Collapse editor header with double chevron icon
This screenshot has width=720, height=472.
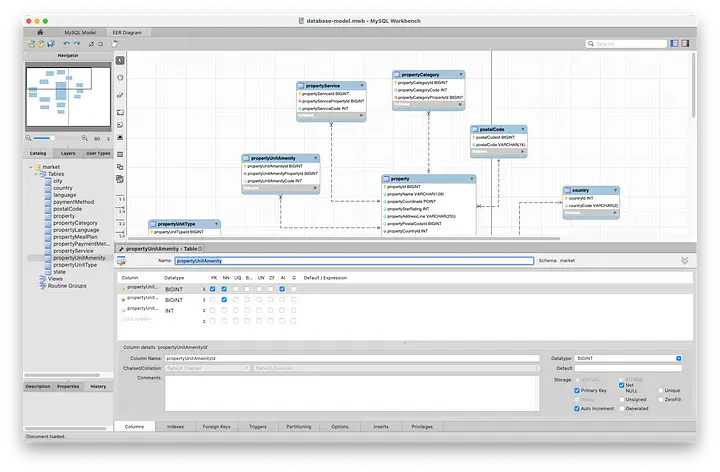(x=685, y=260)
